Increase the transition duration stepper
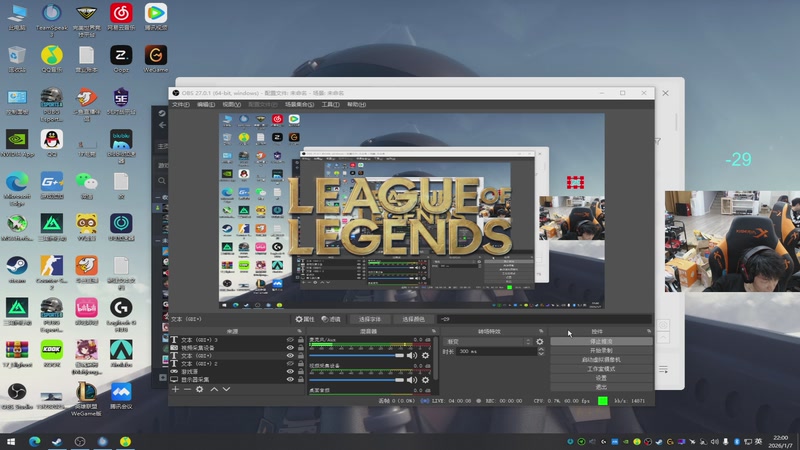The height and width of the screenshot is (450, 800). click(x=541, y=349)
